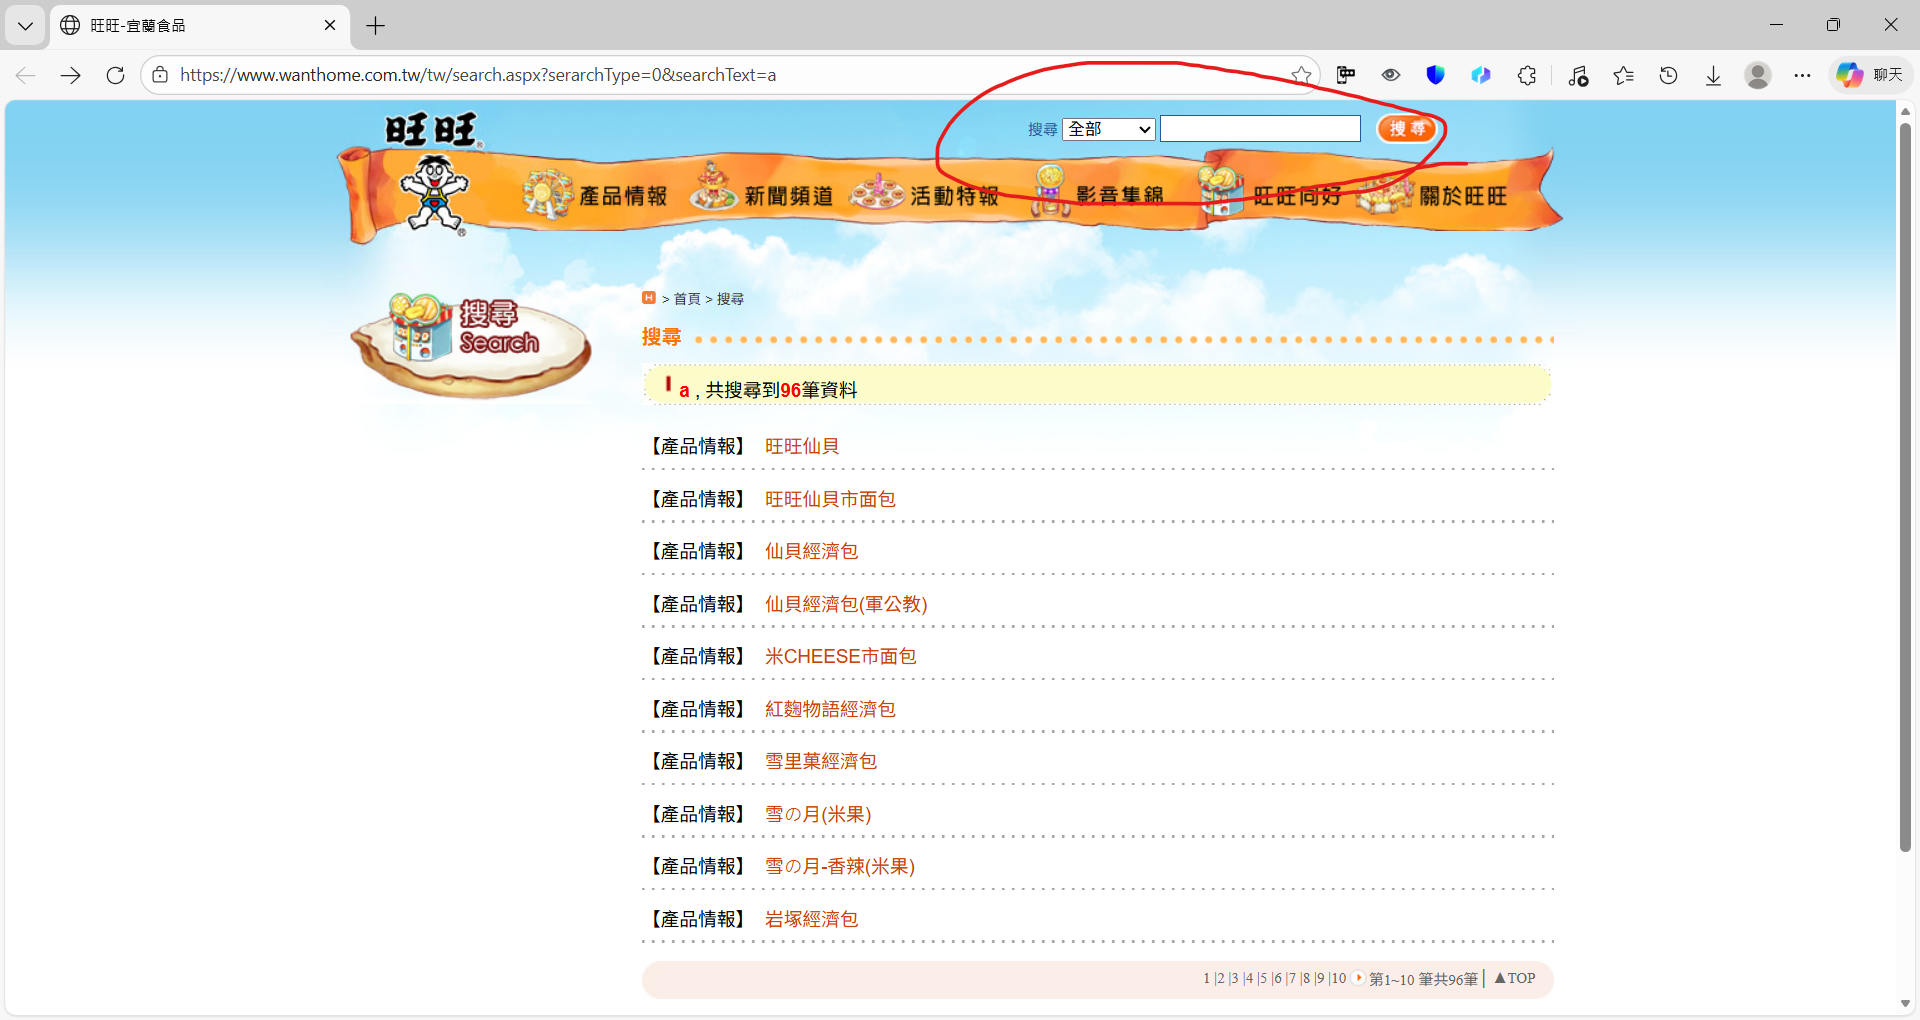Open the favorites list icon

pyautogui.click(x=1623, y=75)
